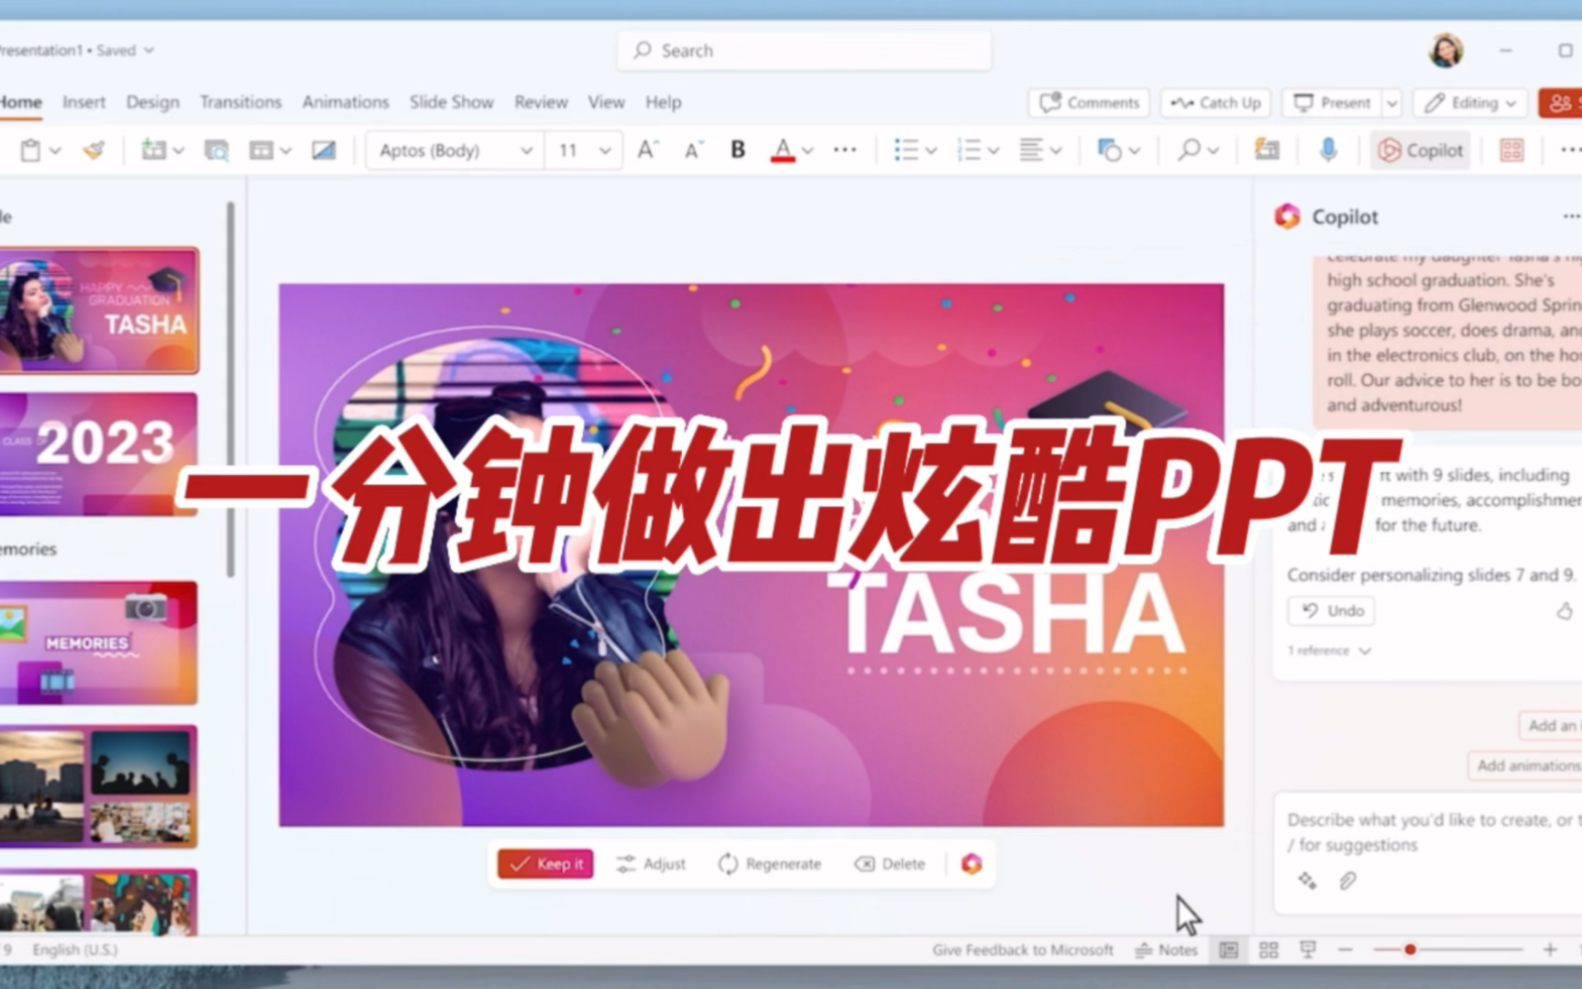Screen dimensions: 1582x989
Task: Open Shapes gallery icon
Action: point(1109,150)
